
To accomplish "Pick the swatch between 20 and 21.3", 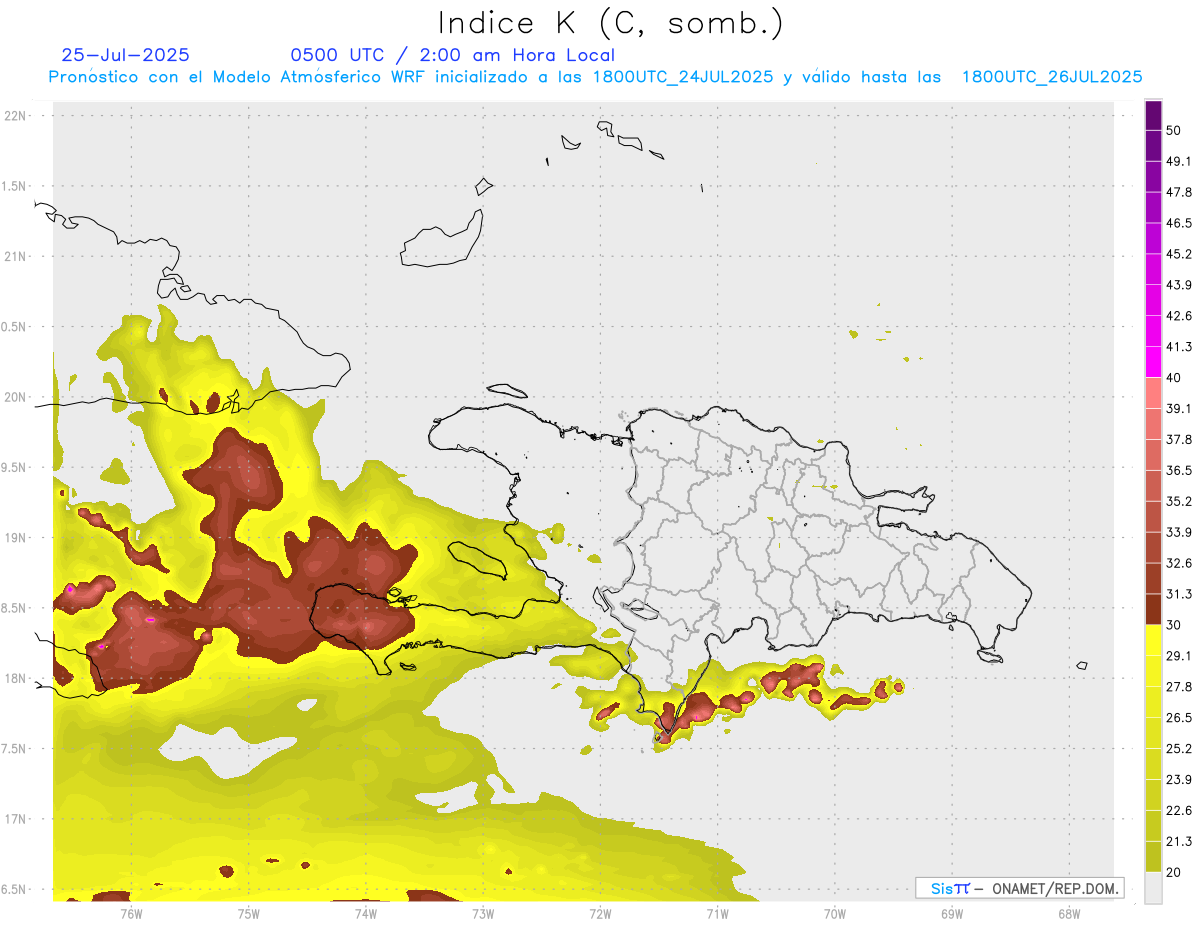I will tap(1153, 856).
